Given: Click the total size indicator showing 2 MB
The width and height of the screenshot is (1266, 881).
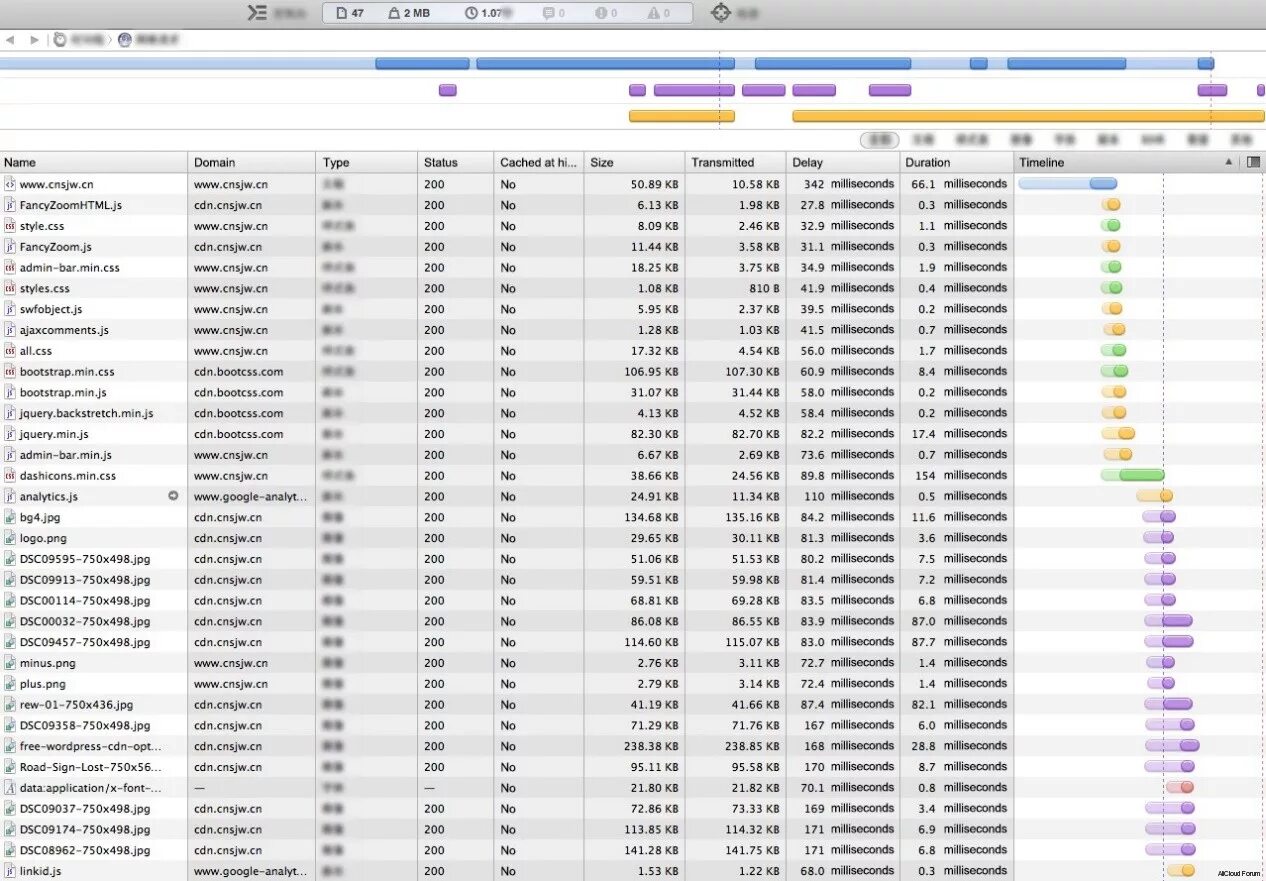Looking at the screenshot, I should click(x=409, y=13).
